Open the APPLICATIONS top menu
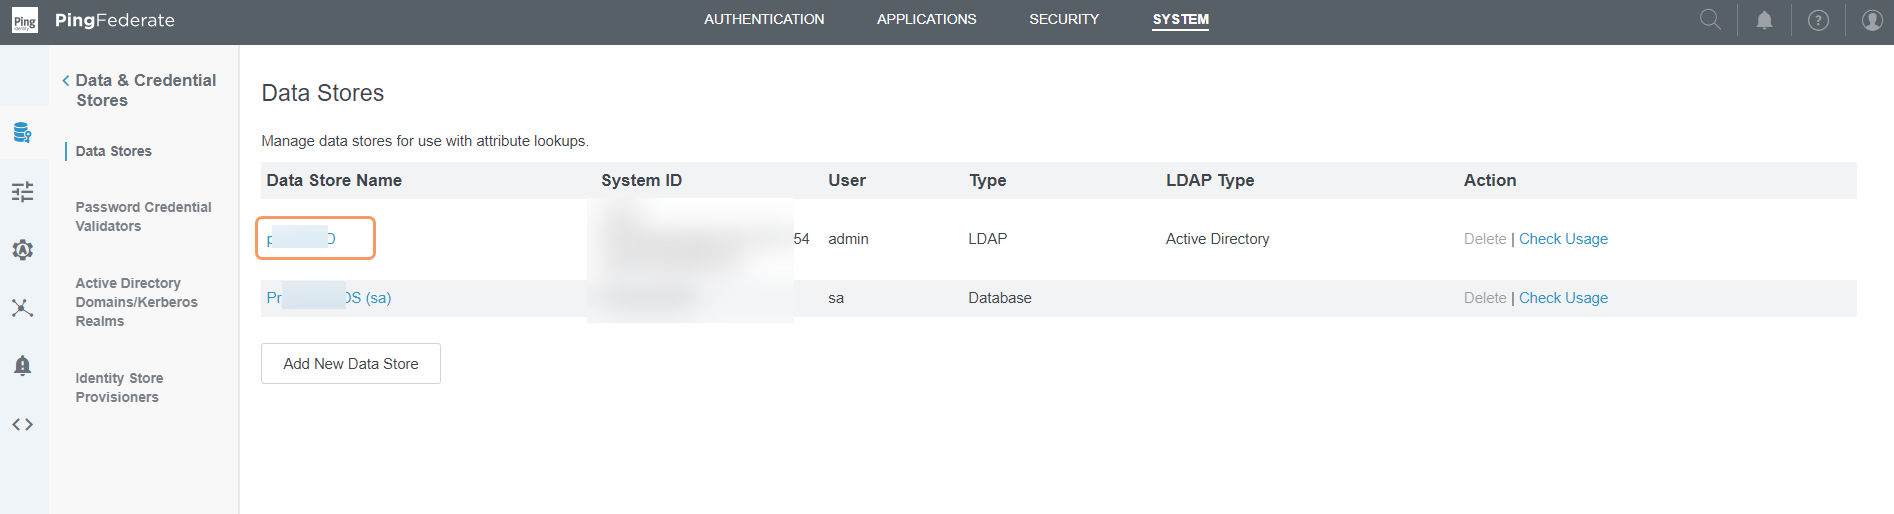The image size is (1894, 514). 927,19
